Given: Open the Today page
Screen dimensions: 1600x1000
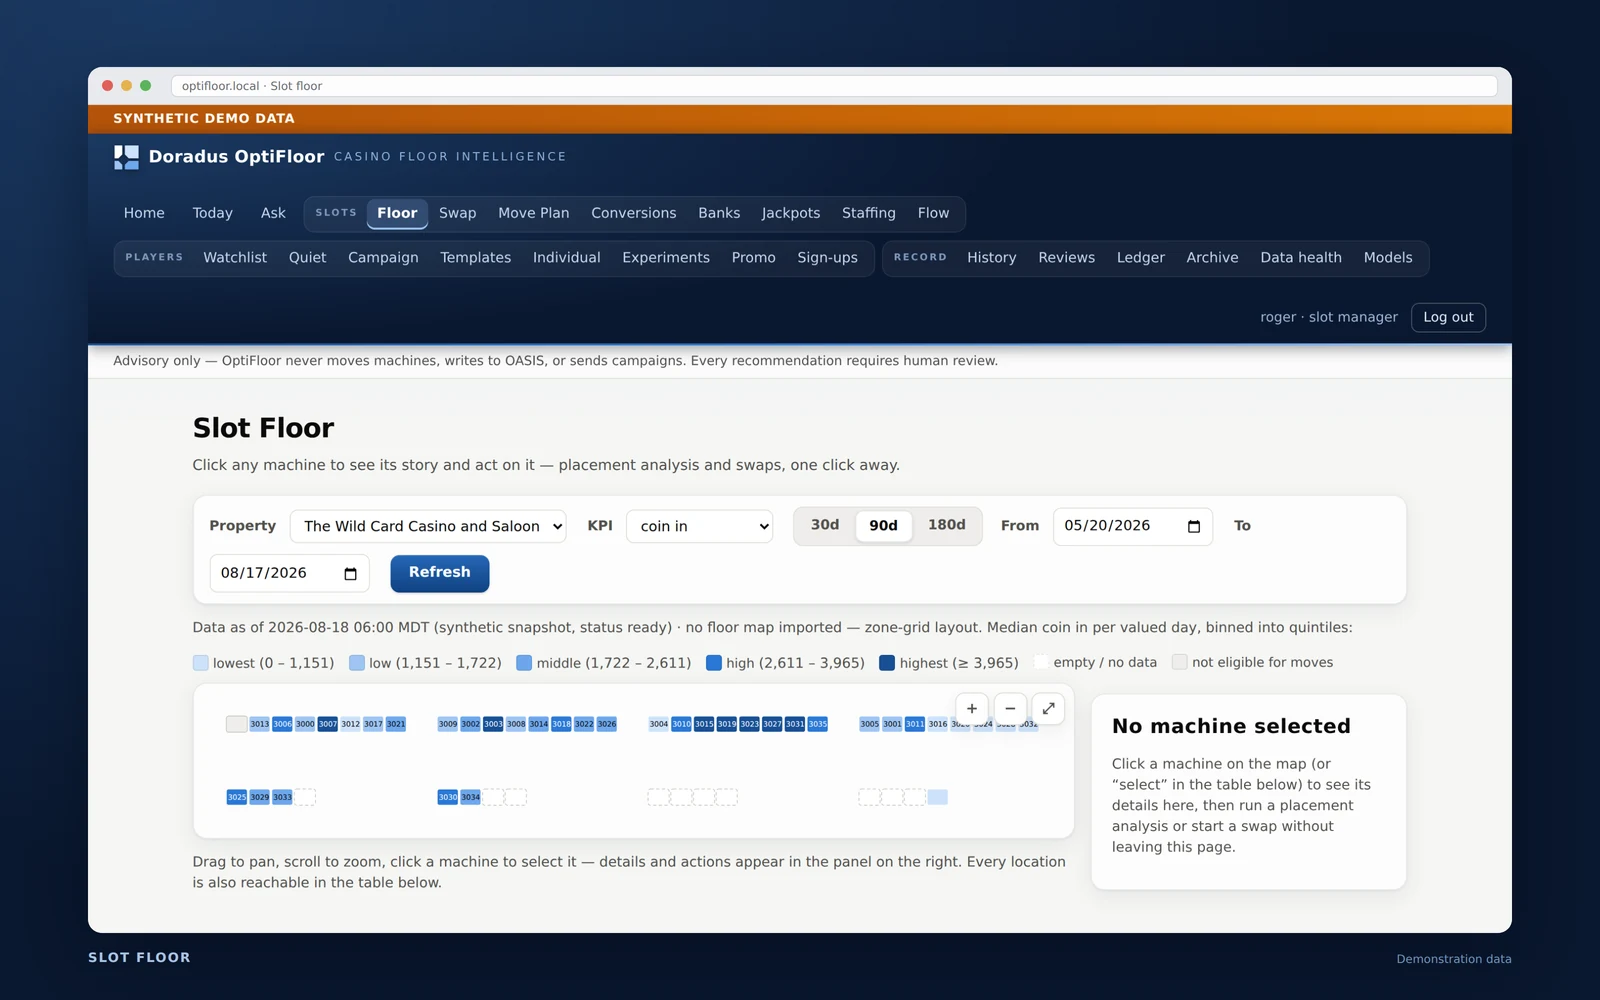Looking at the screenshot, I should pyautogui.click(x=212, y=213).
